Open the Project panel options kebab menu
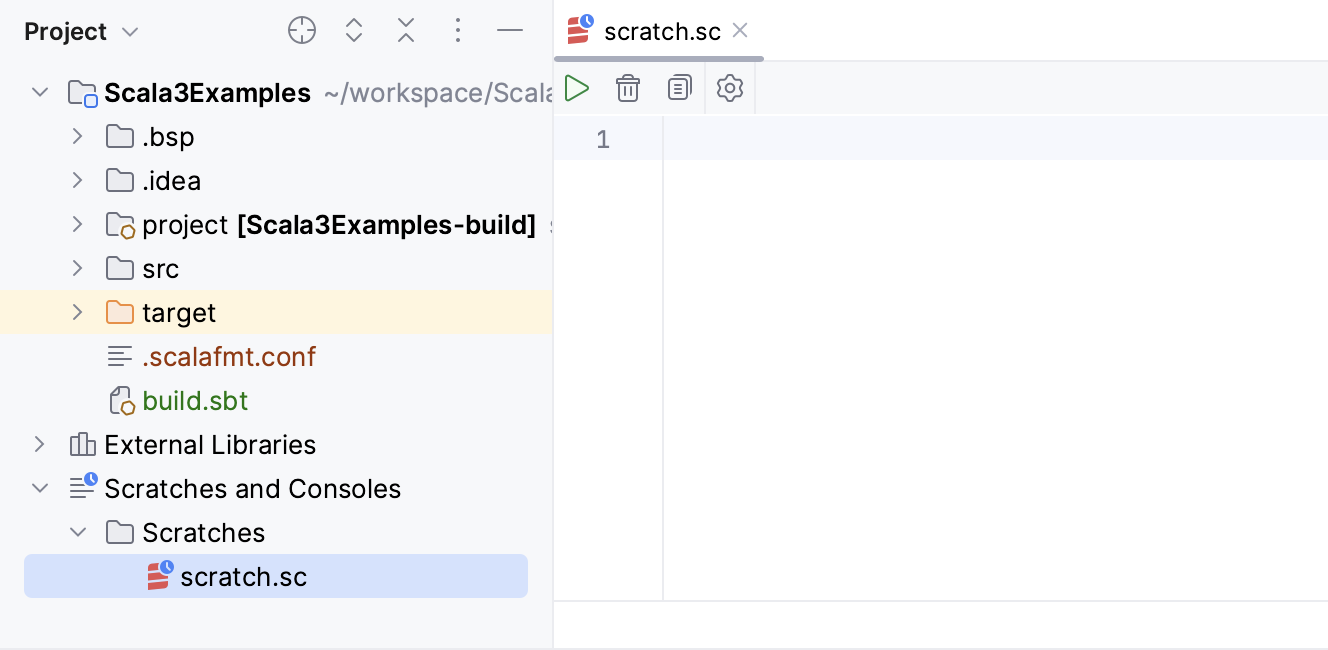This screenshot has width=1328, height=650. [458, 30]
